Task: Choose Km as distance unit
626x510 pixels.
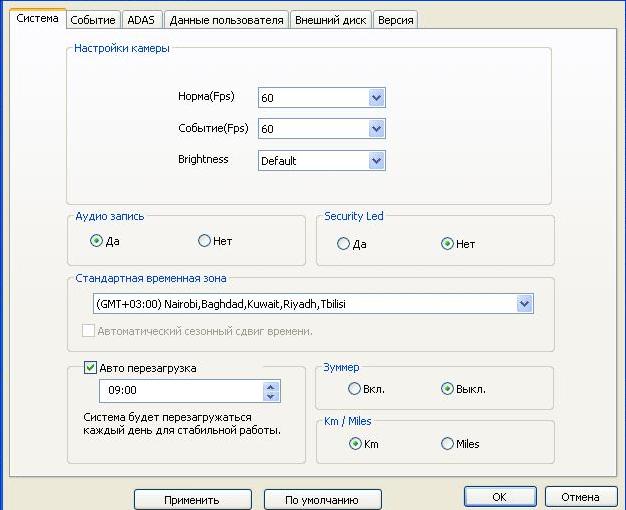Action: [x=355, y=444]
